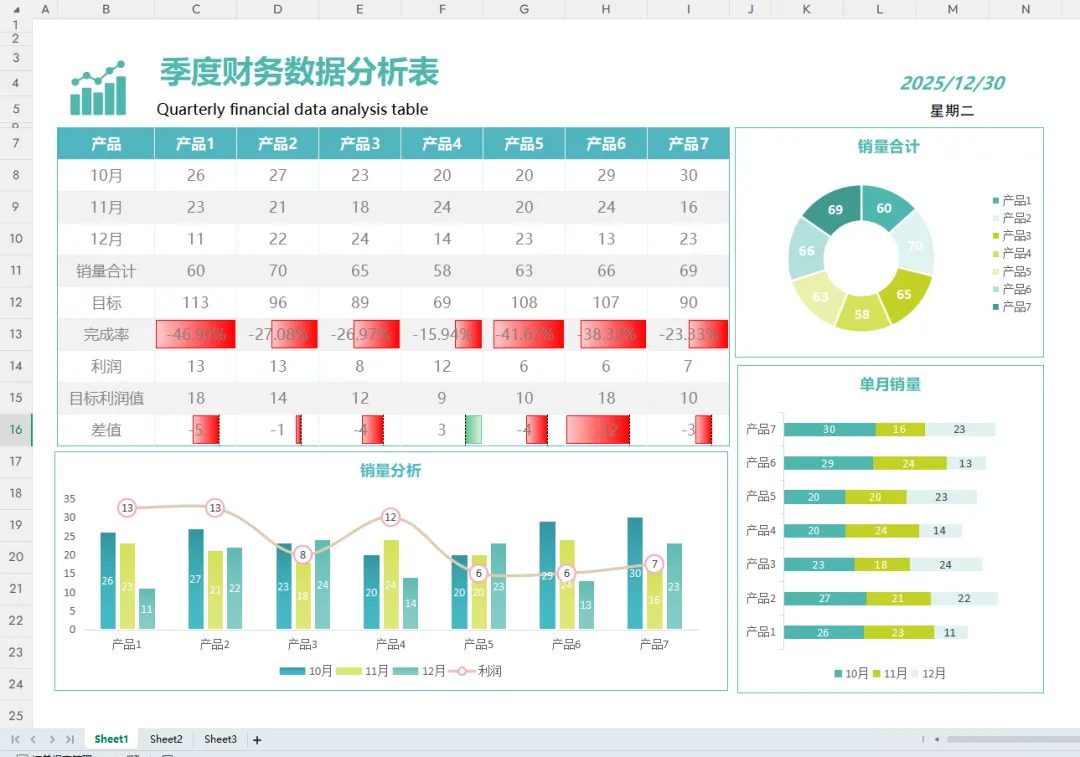Click donut segment labeled 65

pyautogui.click(x=904, y=295)
